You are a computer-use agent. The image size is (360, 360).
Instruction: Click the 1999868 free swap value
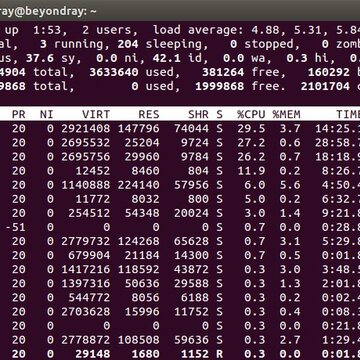[220, 86]
